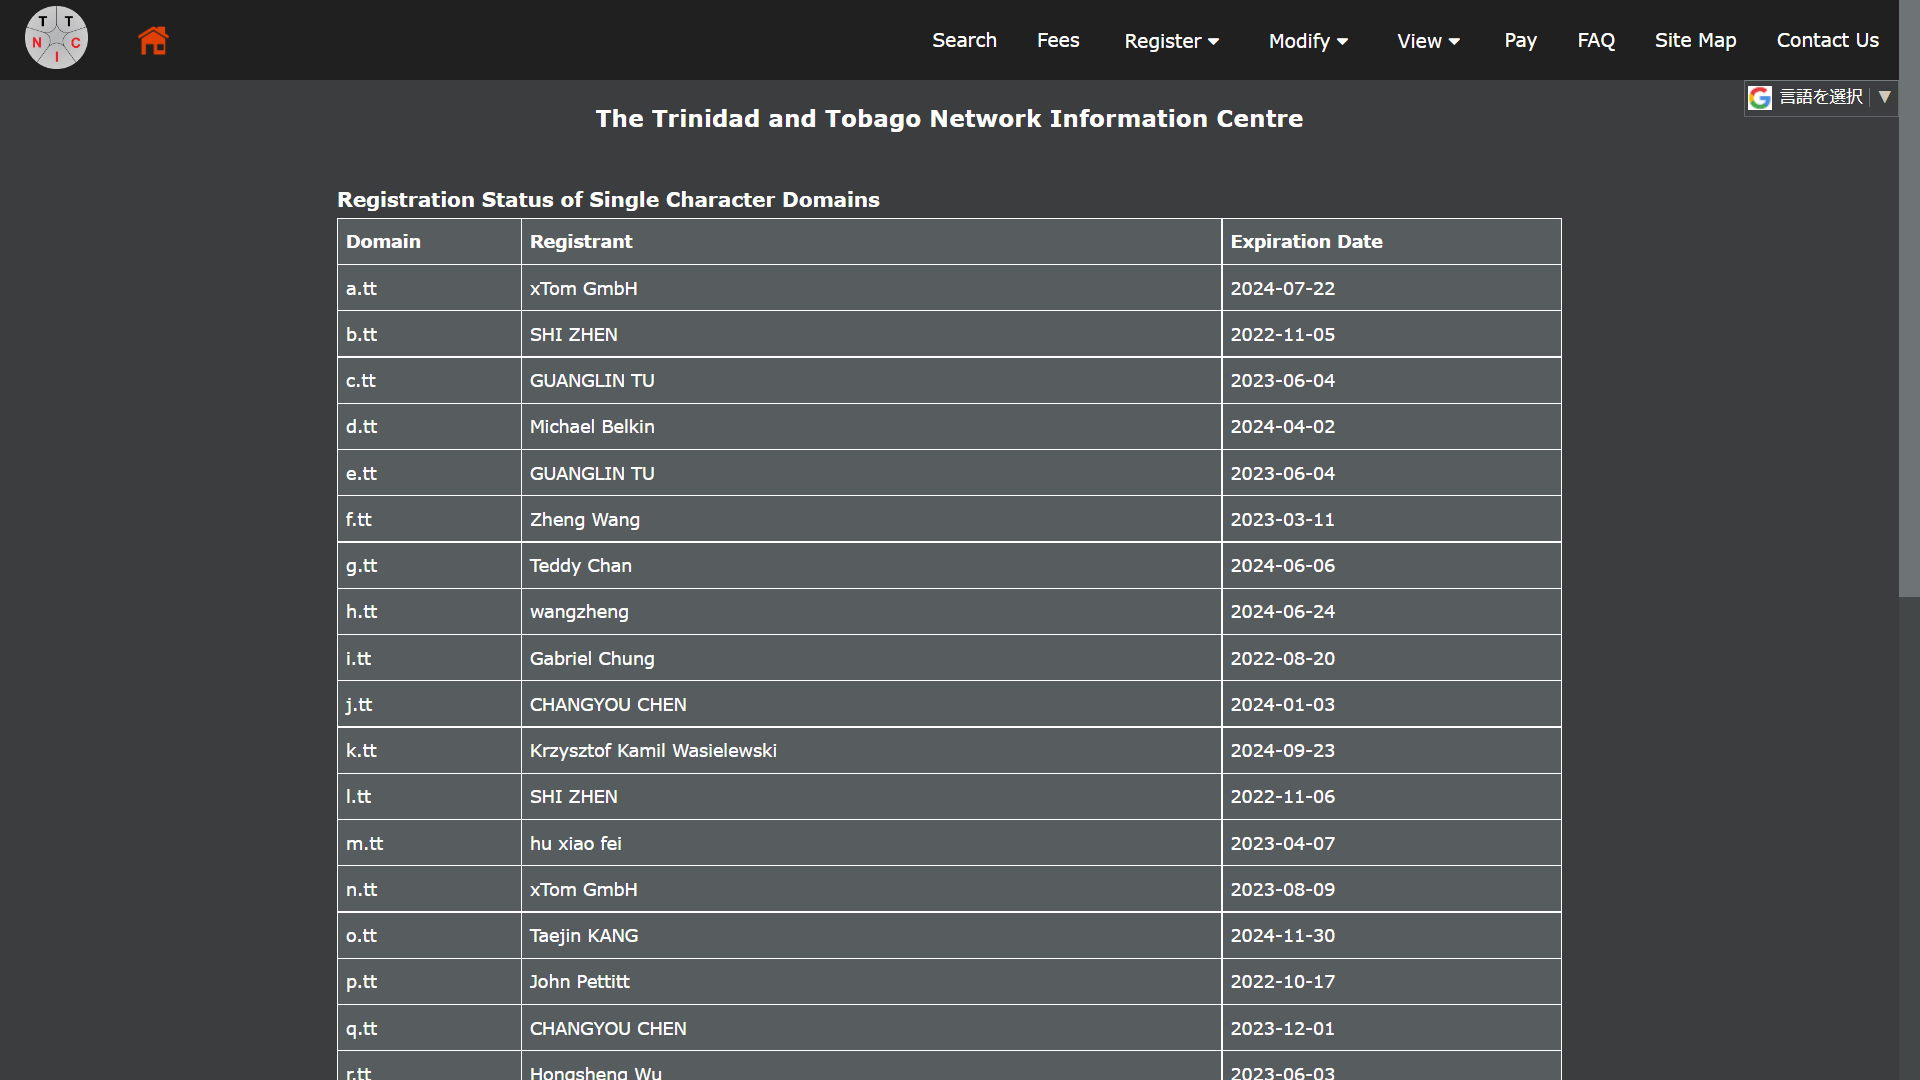Image resolution: width=1920 pixels, height=1080 pixels.
Task: Click the Google translate G icon
Action: coord(1760,97)
